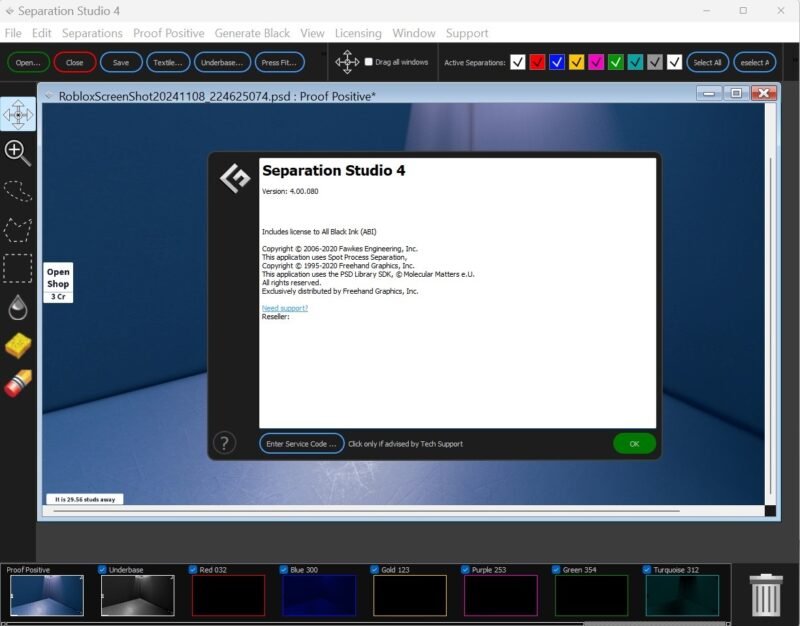800x626 pixels.
Task: Click the Save toolbar button
Action: coord(121,62)
